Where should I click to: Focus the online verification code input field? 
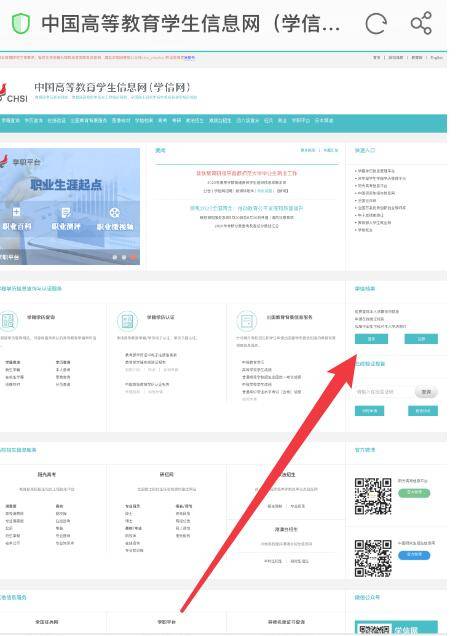383,392
